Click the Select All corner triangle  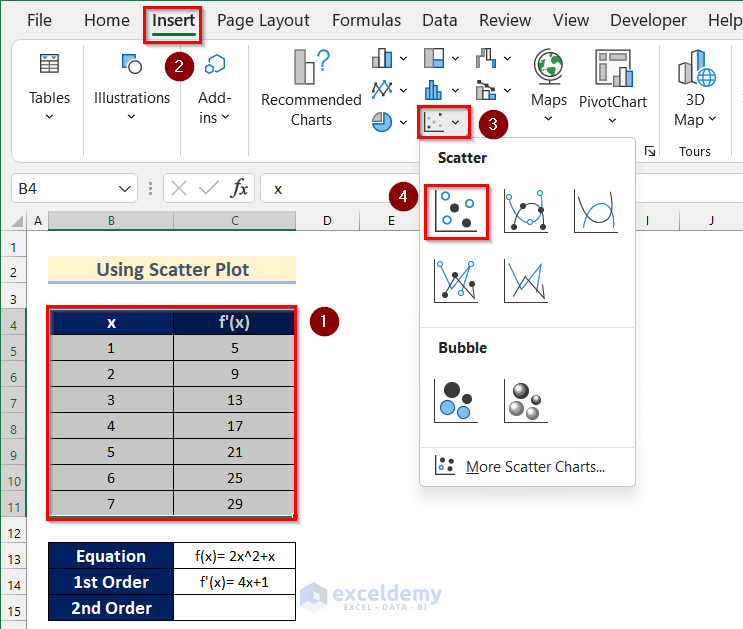17,221
